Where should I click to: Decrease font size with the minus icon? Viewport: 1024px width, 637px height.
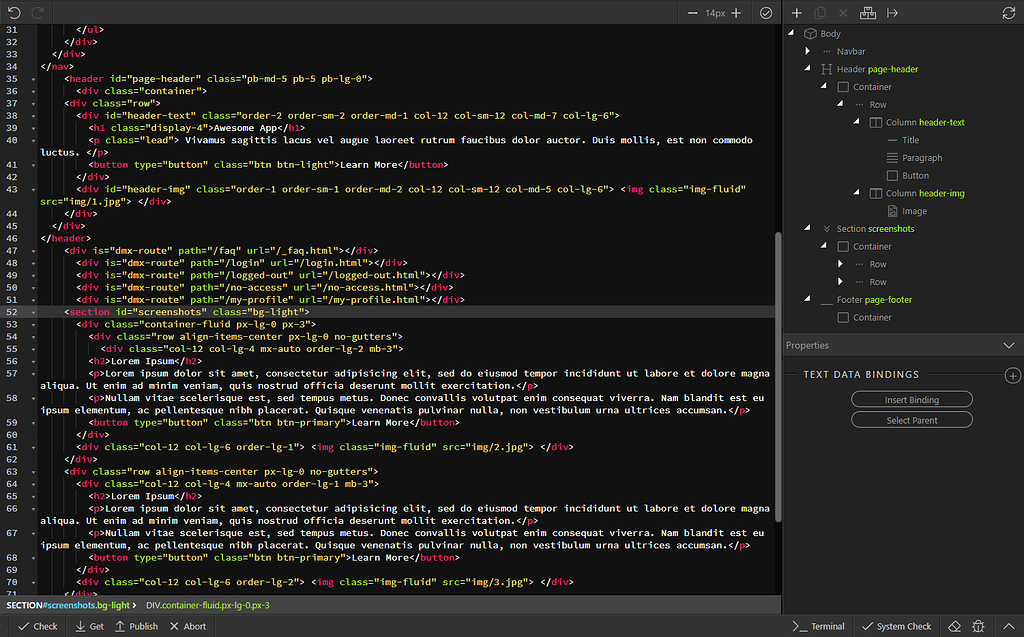click(x=692, y=13)
